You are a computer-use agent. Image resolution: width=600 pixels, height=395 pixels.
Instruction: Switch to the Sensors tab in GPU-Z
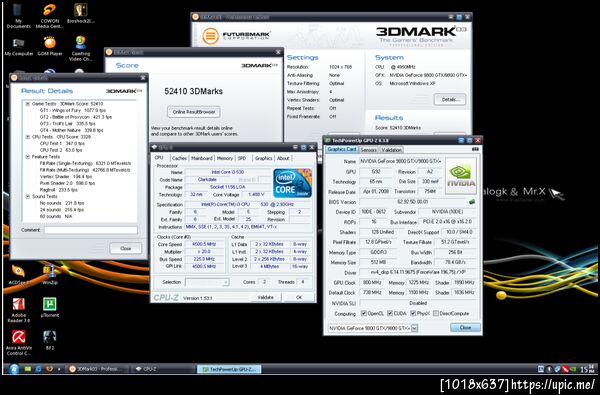(368, 150)
